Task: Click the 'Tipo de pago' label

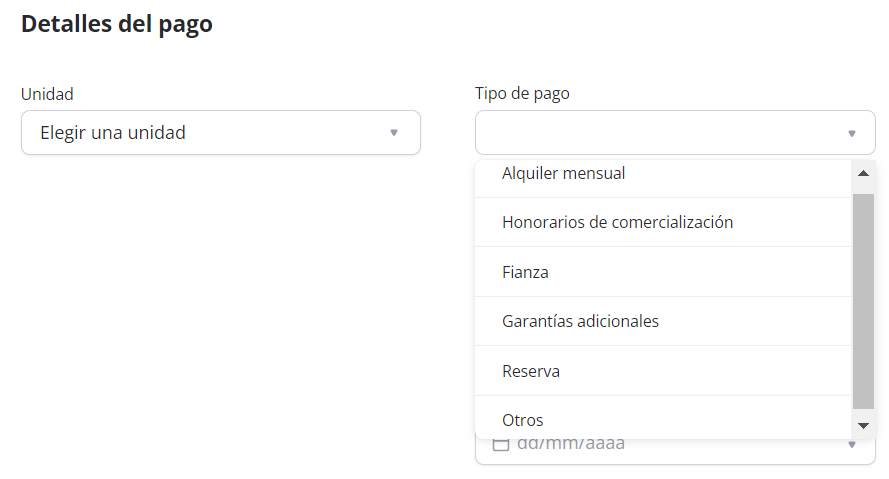Action: (x=522, y=94)
